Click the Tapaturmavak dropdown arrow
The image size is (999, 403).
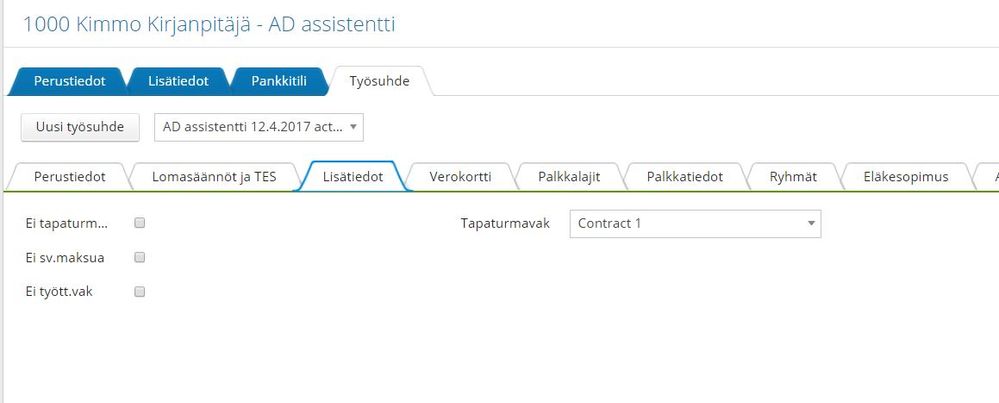pos(811,224)
